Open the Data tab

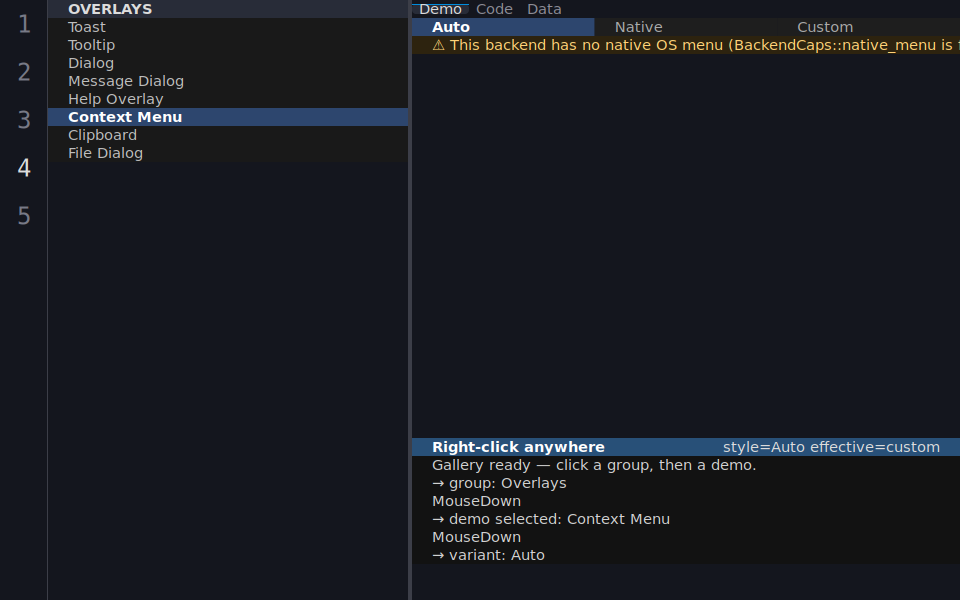[x=544, y=9]
